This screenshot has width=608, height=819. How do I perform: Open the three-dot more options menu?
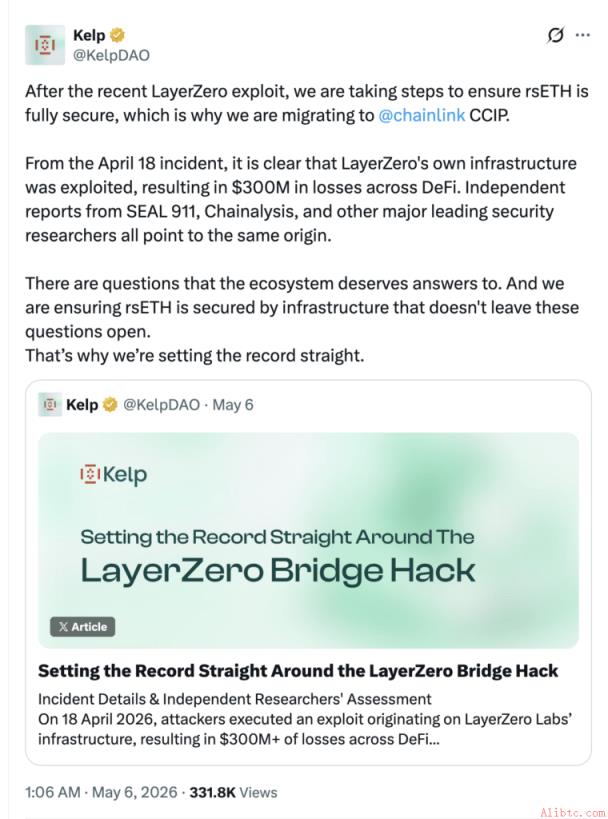coord(582,36)
